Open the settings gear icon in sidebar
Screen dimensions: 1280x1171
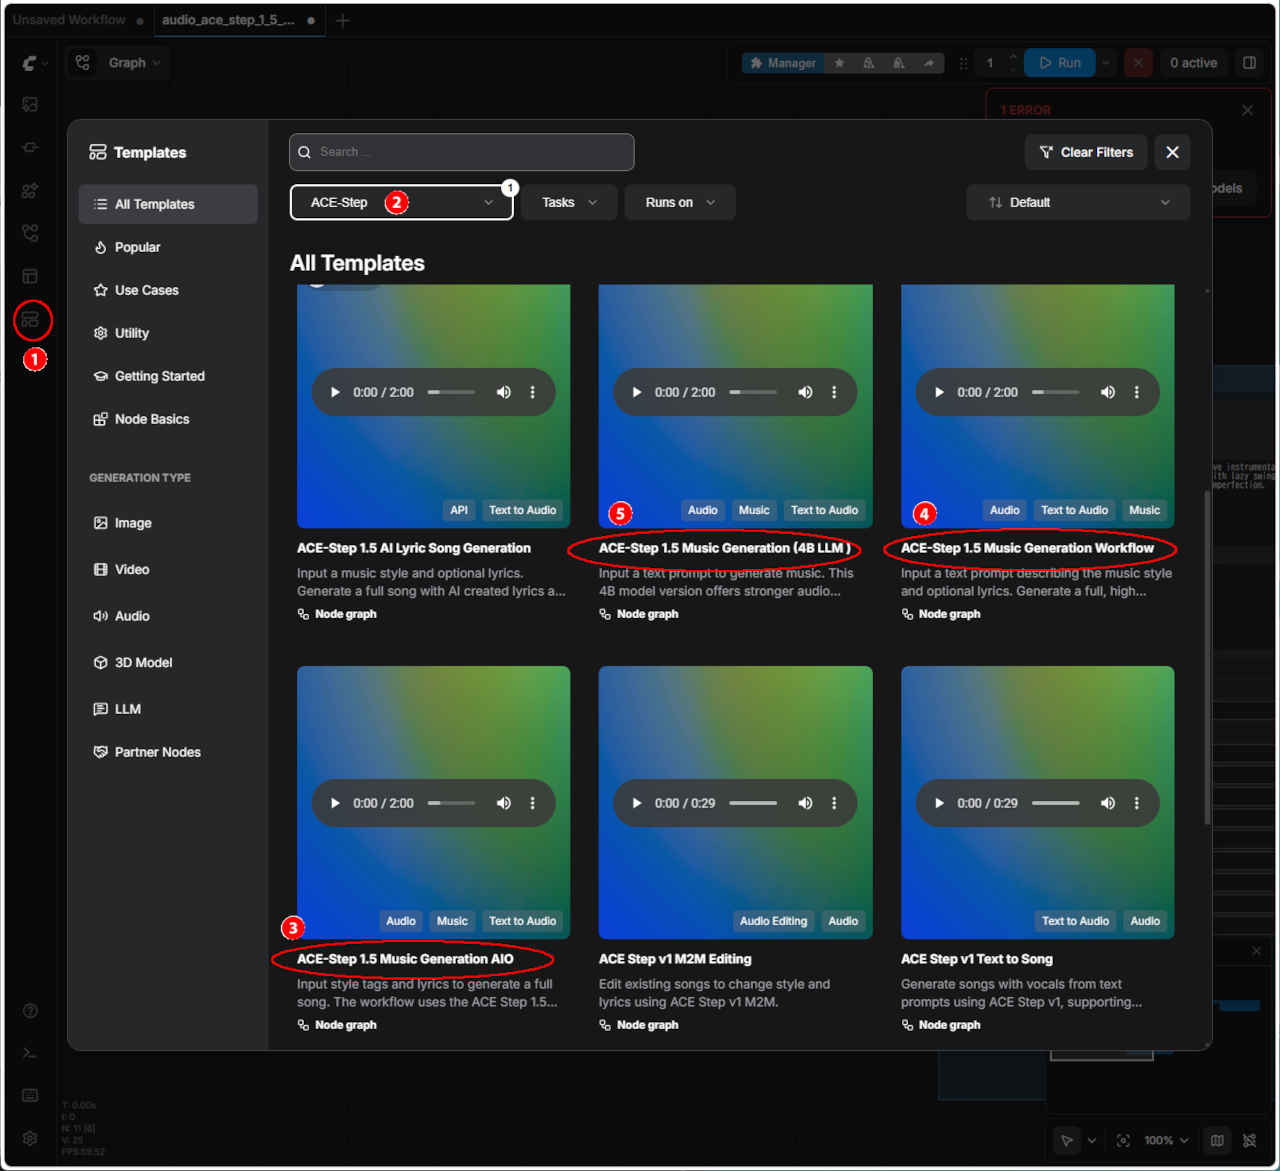click(30, 1138)
